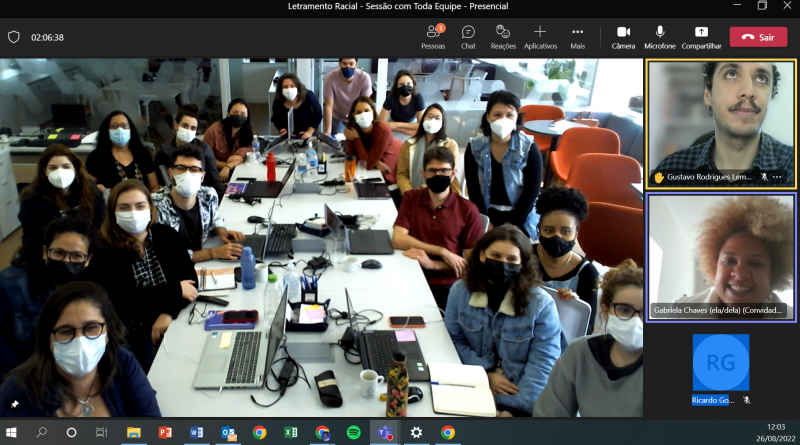Open the Reações menu
Screen dimensions: 800x445
[503, 37]
